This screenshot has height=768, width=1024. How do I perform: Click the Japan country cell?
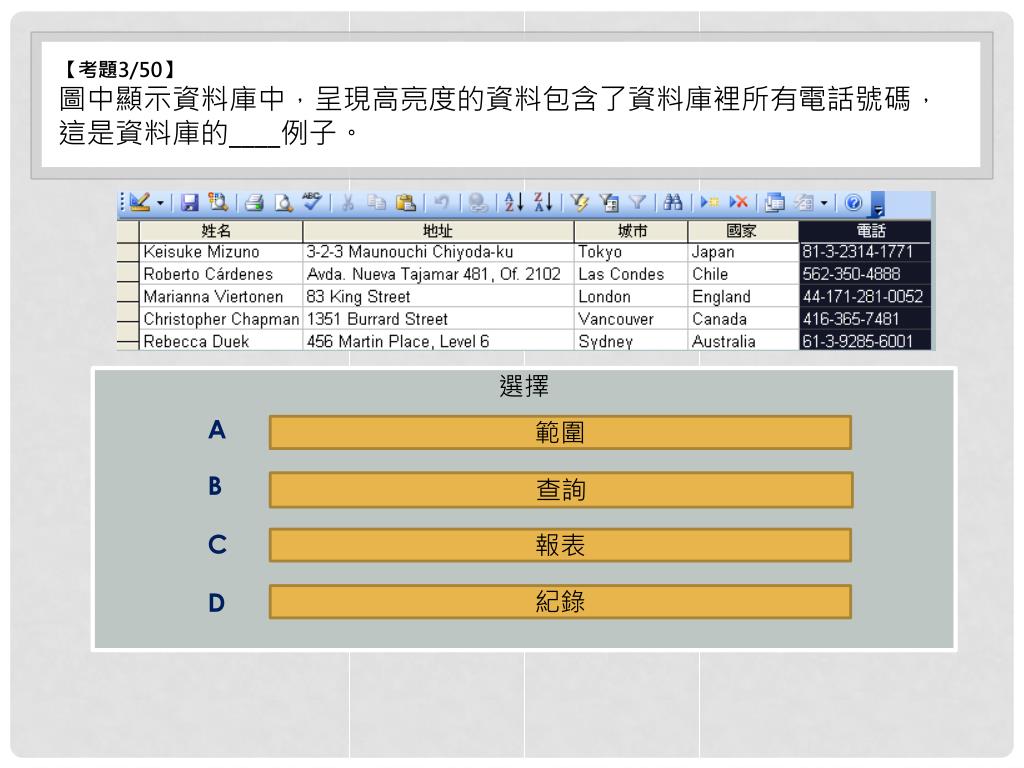click(x=743, y=252)
